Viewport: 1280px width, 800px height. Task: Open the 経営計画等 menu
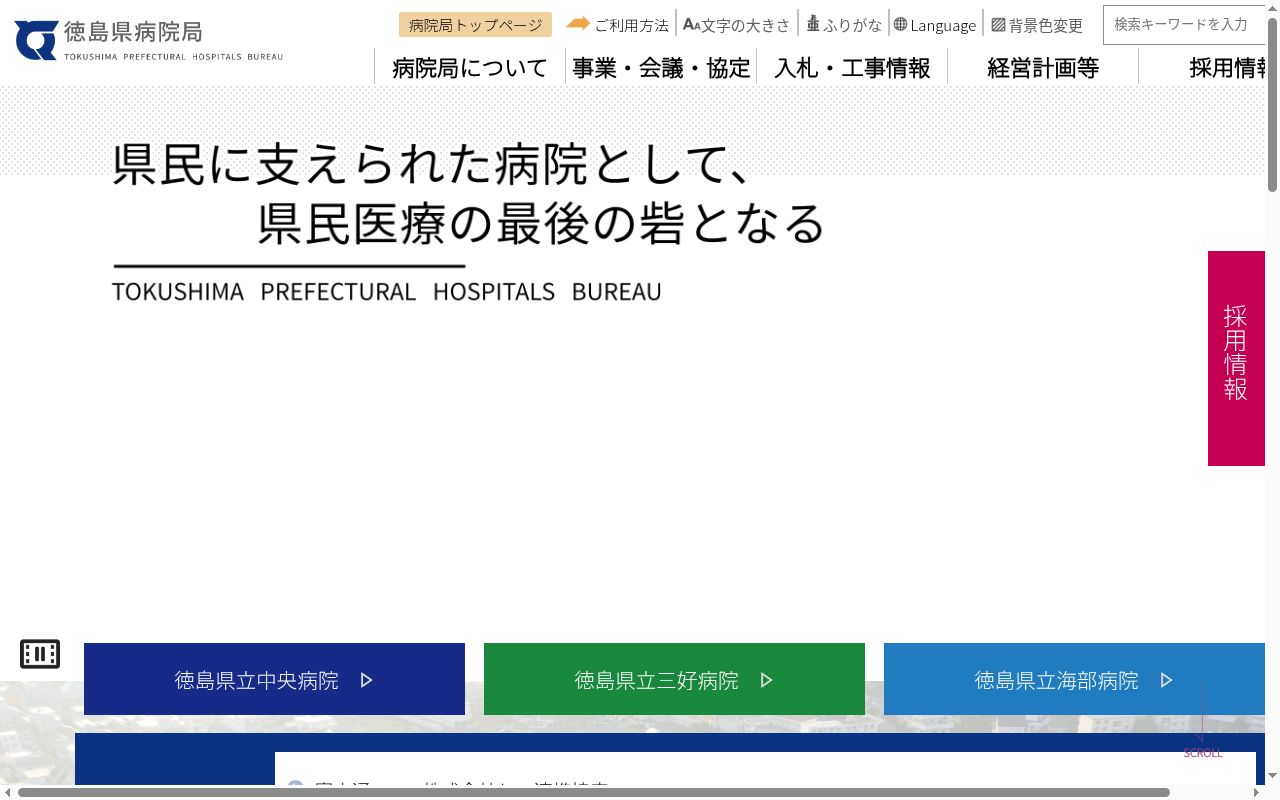click(x=1043, y=67)
